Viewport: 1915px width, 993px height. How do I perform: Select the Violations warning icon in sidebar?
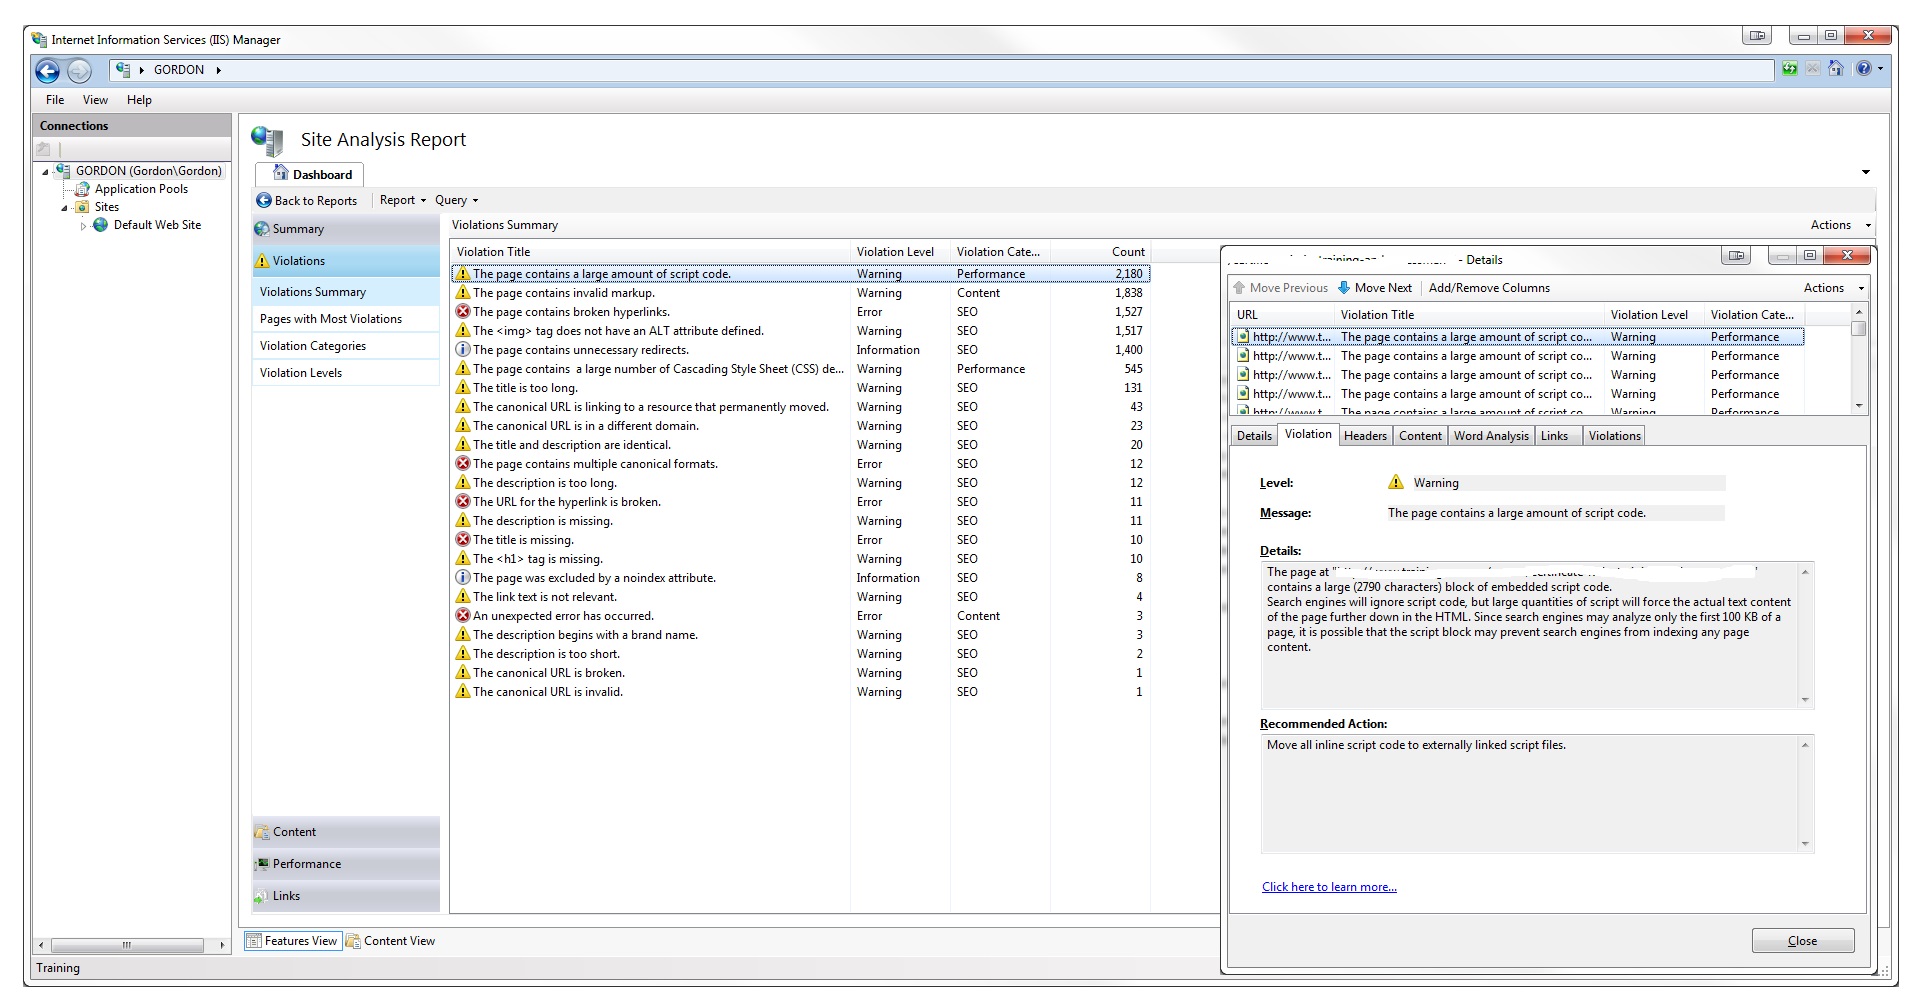pos(262,261)
